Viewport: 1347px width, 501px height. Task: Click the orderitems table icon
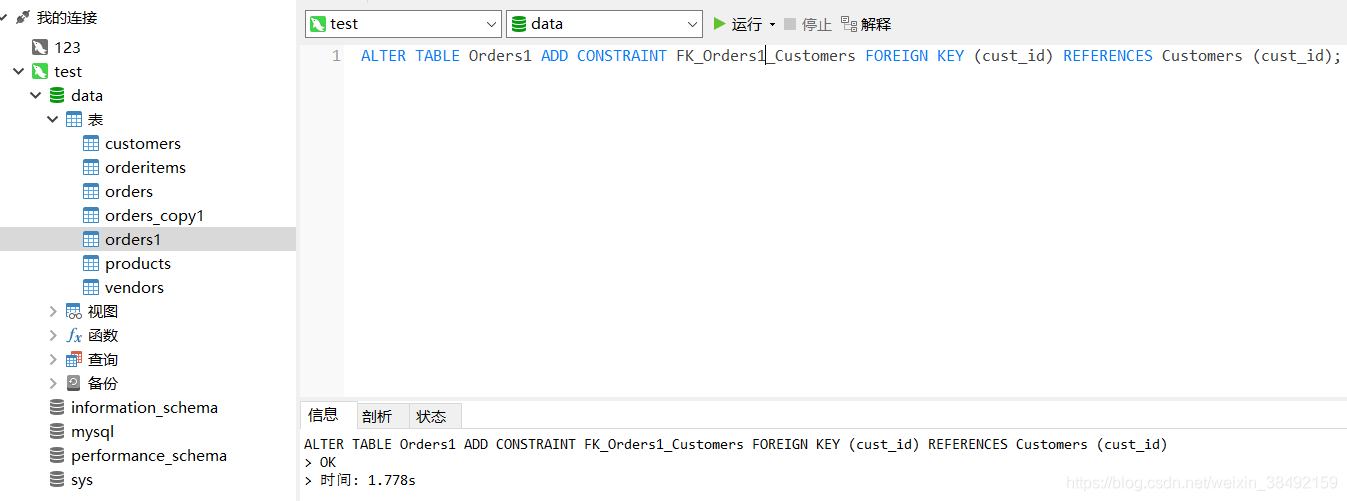coord(91,167)
